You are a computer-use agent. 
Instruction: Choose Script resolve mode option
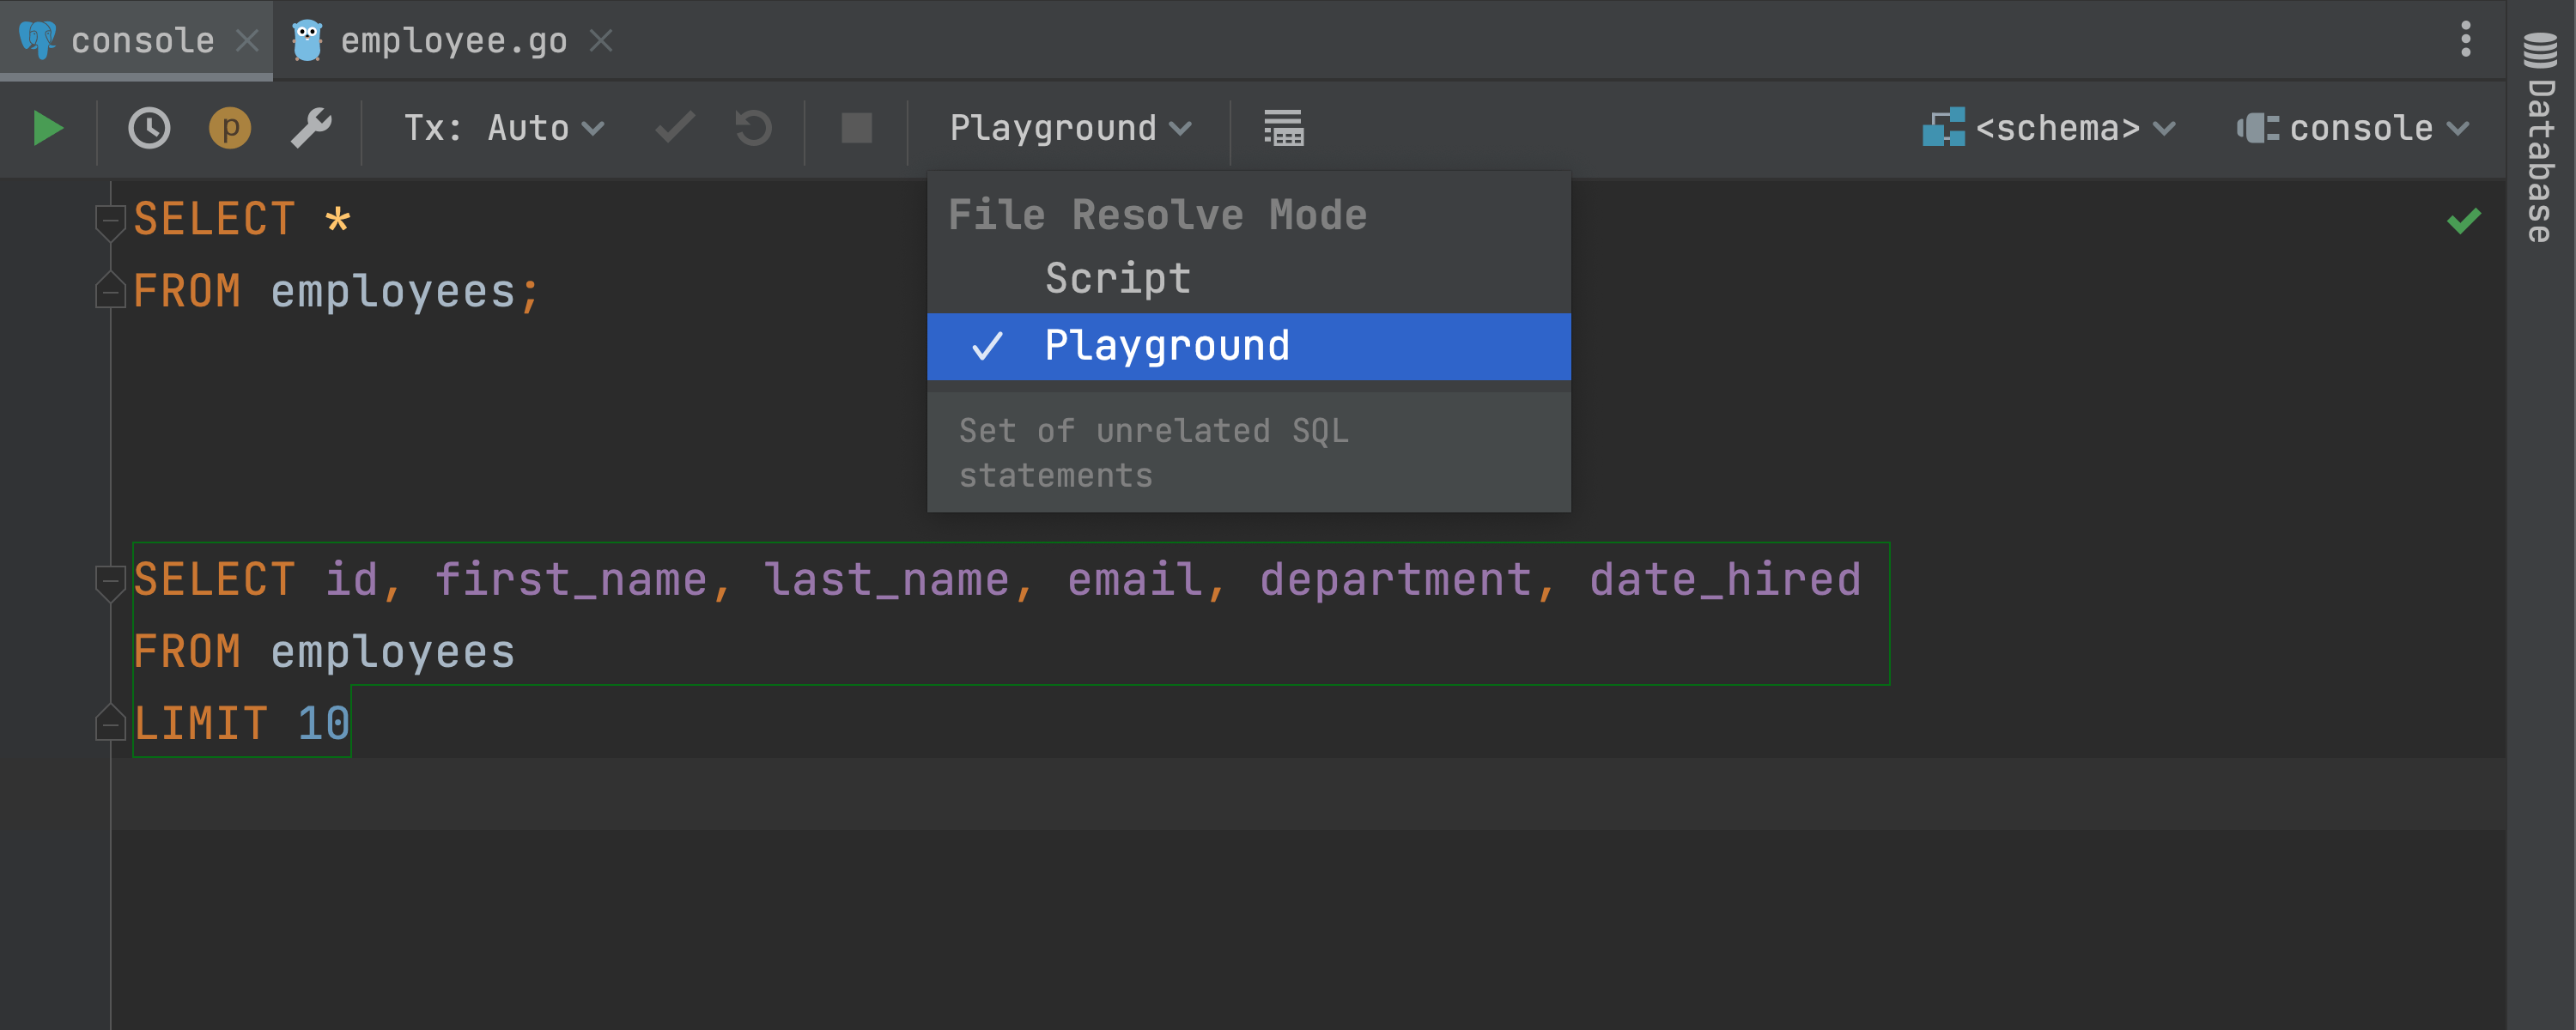(x=1117, y=278)
